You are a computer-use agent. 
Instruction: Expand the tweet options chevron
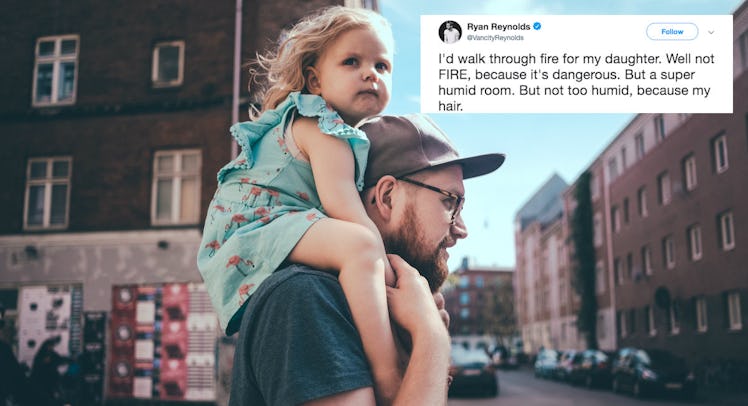[711, 32]
